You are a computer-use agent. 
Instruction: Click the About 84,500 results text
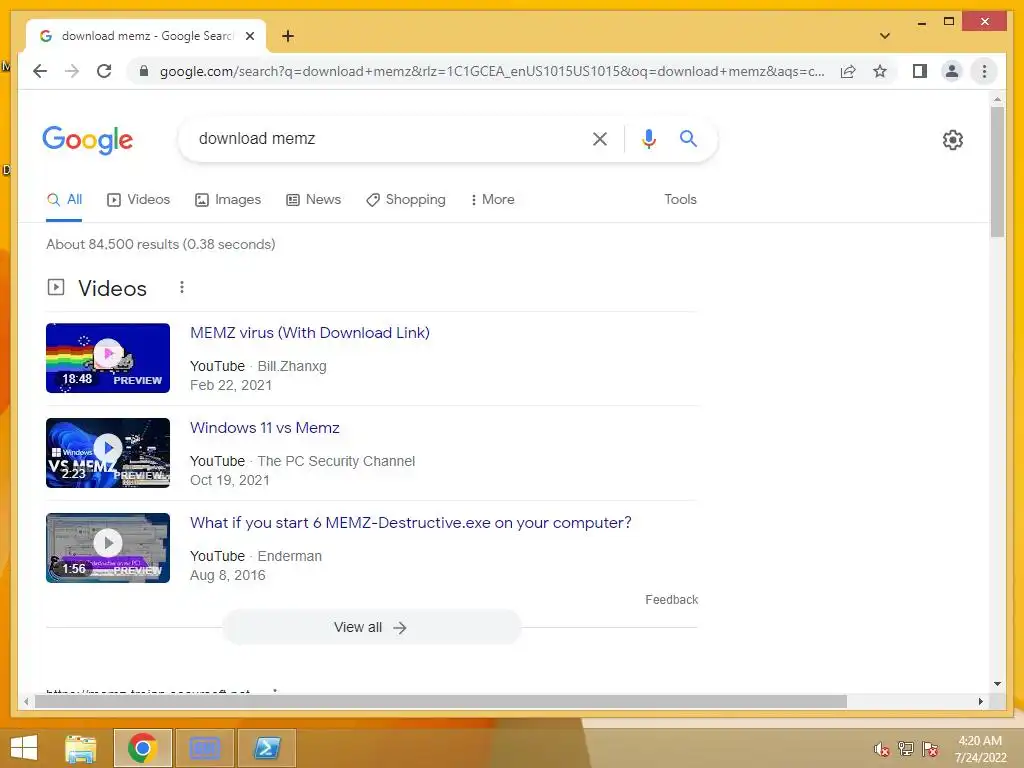tap(161, 244)
